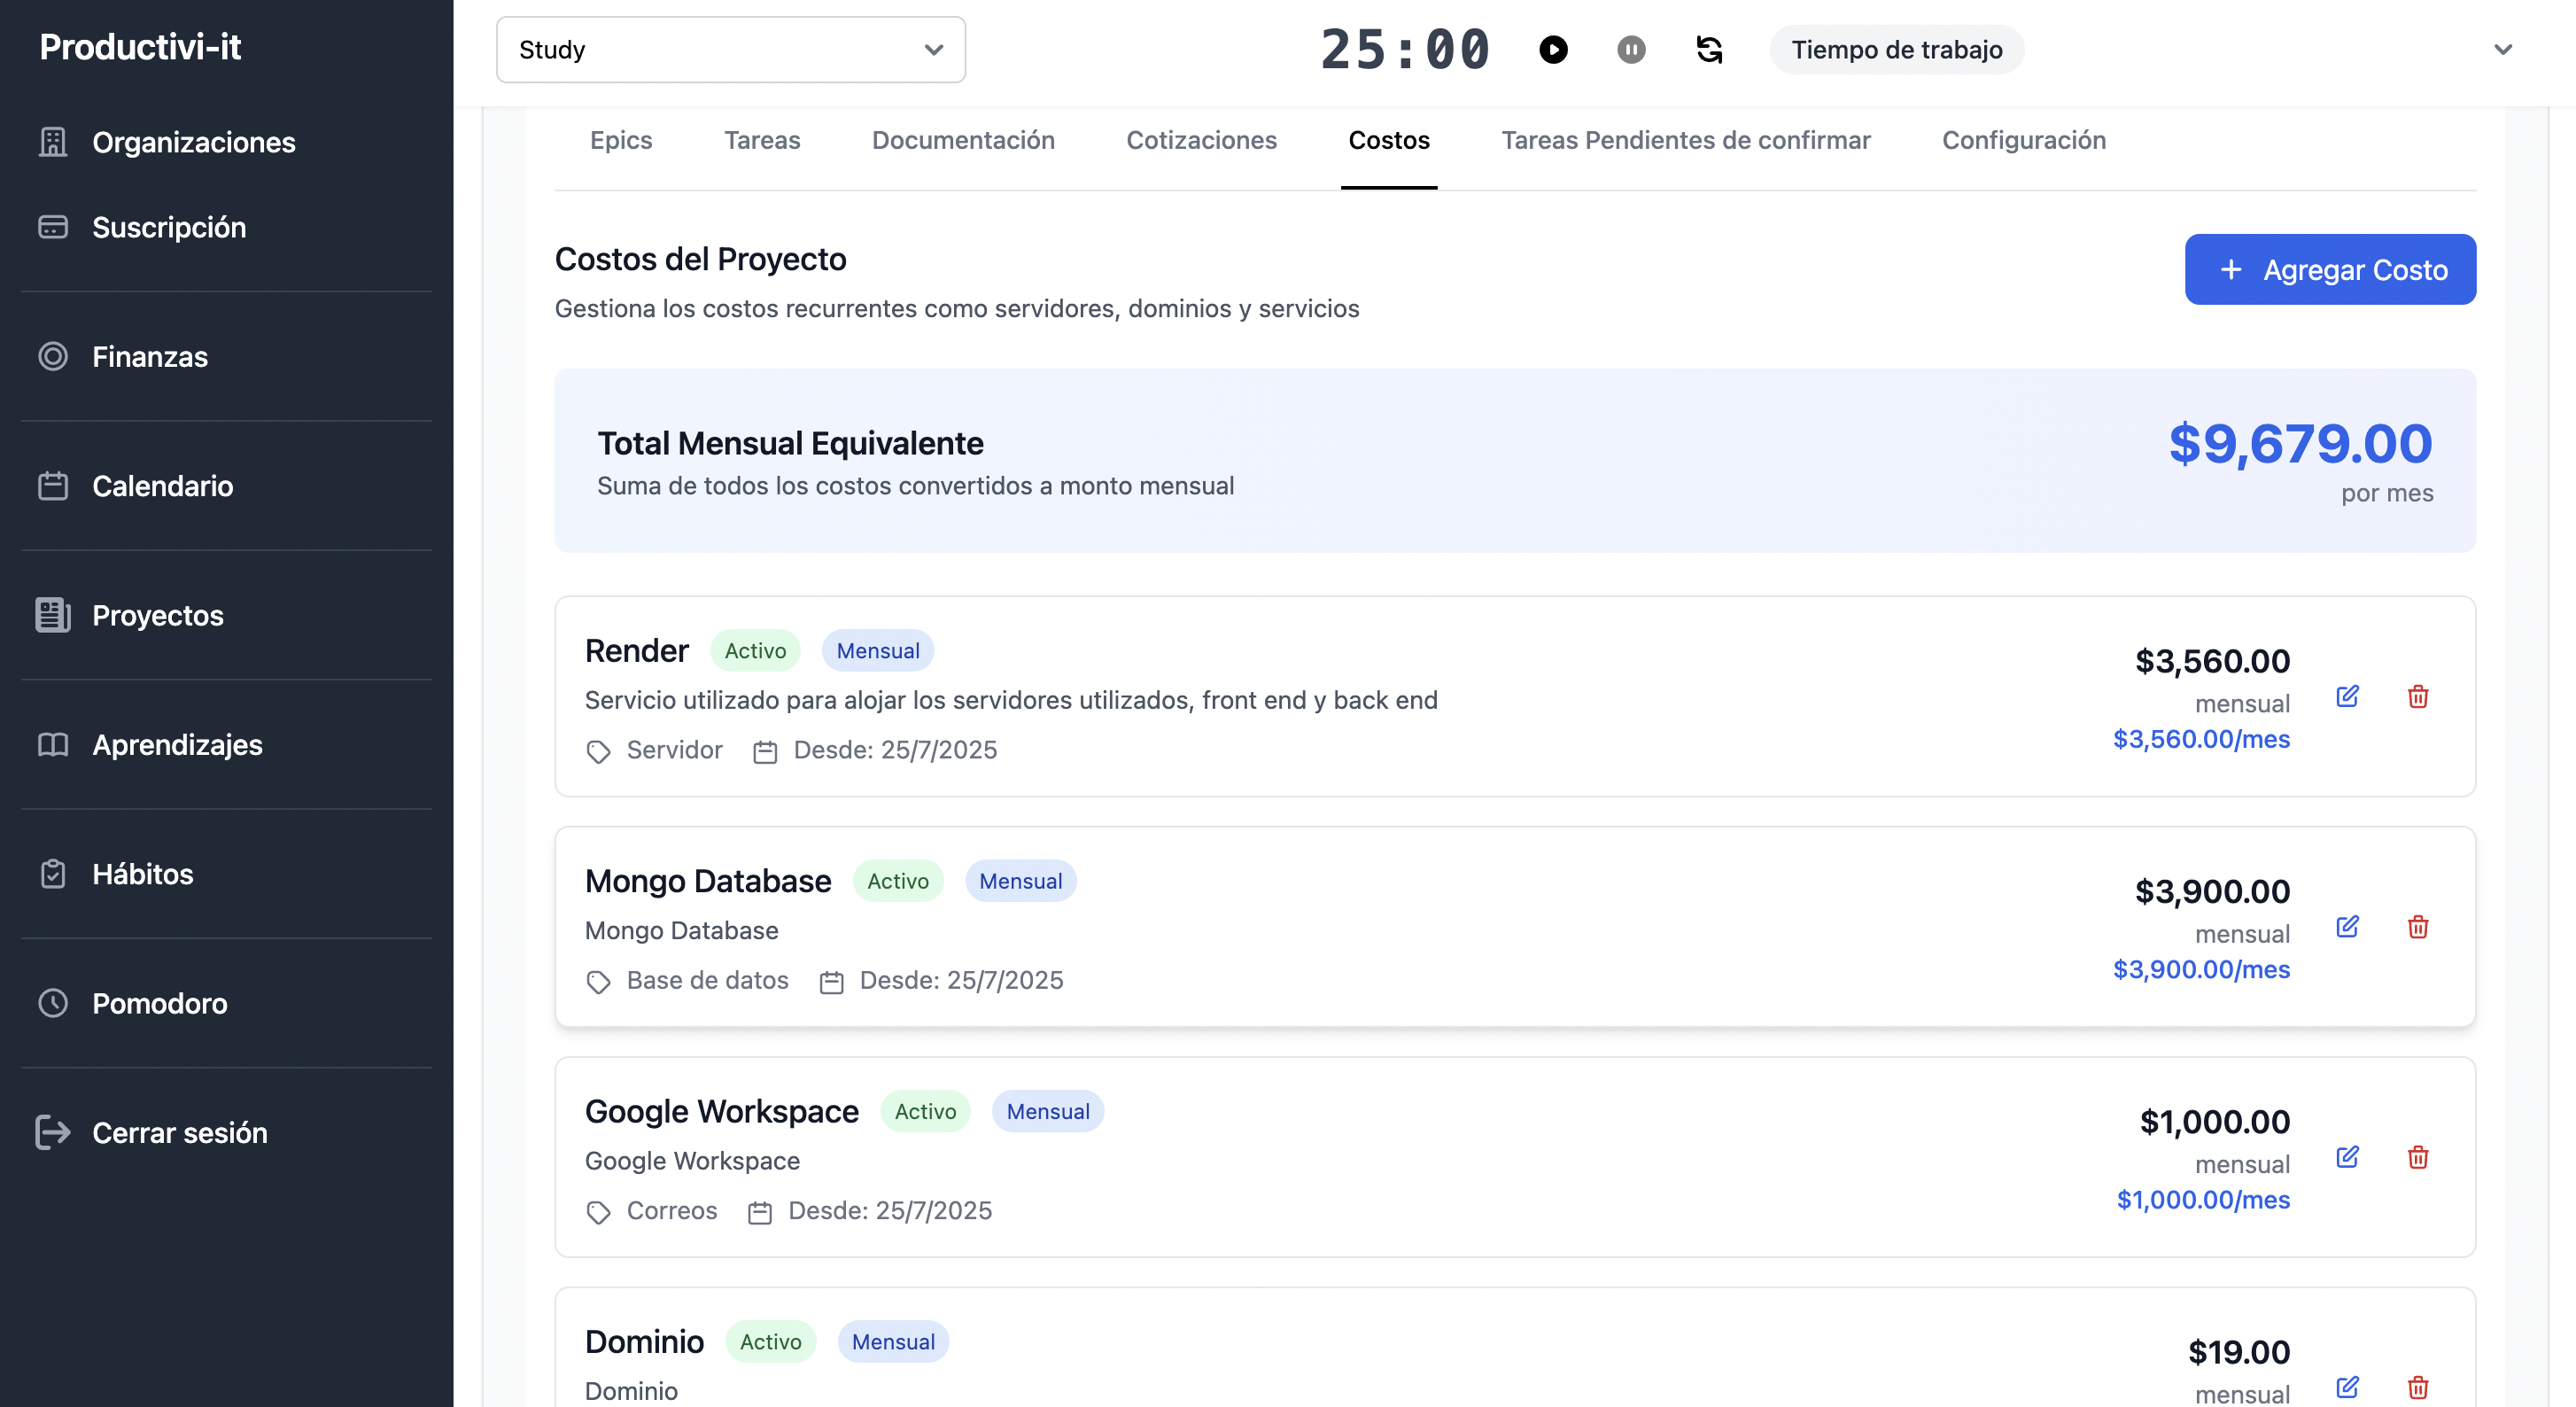The height and width of the screenshot is (1407, 2576).
Task: Edit the Render cost entry
Action: click(2348, 696)
